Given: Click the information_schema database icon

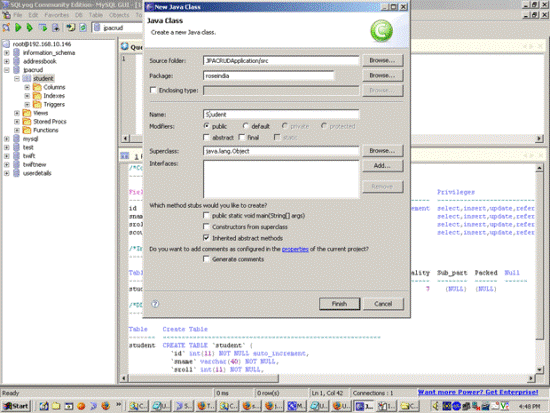Looking at the screenshot, I should (16, 53).
